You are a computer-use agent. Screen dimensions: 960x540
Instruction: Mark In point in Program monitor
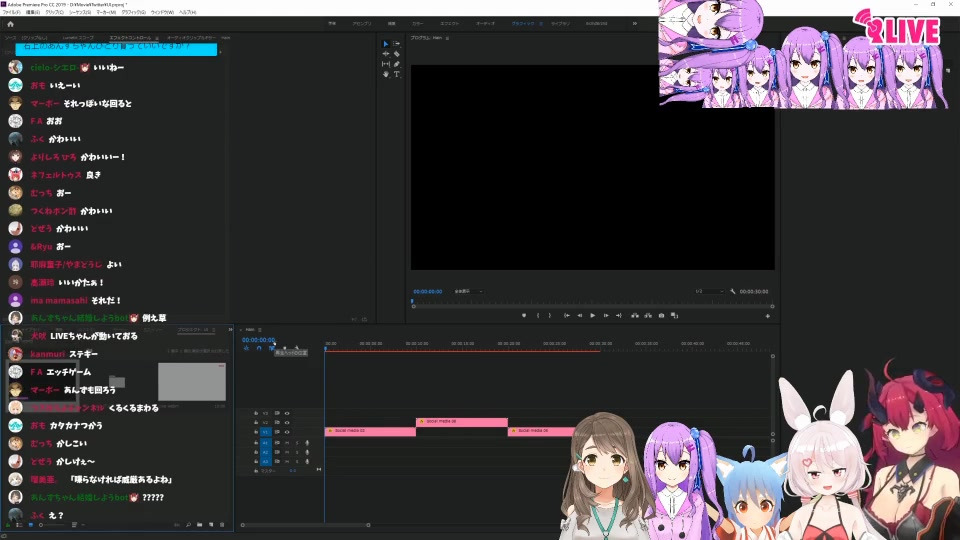point(538,315)
